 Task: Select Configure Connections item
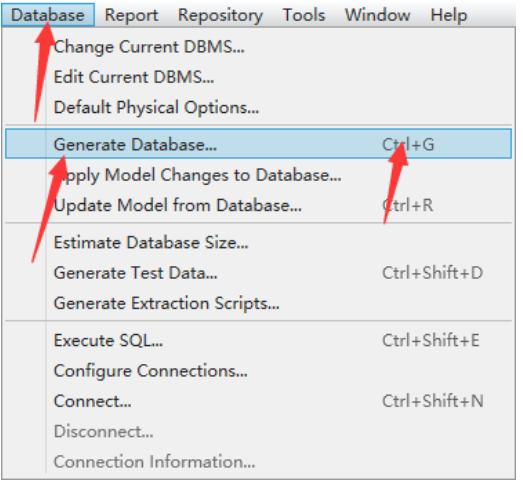(x=258, y=371)
